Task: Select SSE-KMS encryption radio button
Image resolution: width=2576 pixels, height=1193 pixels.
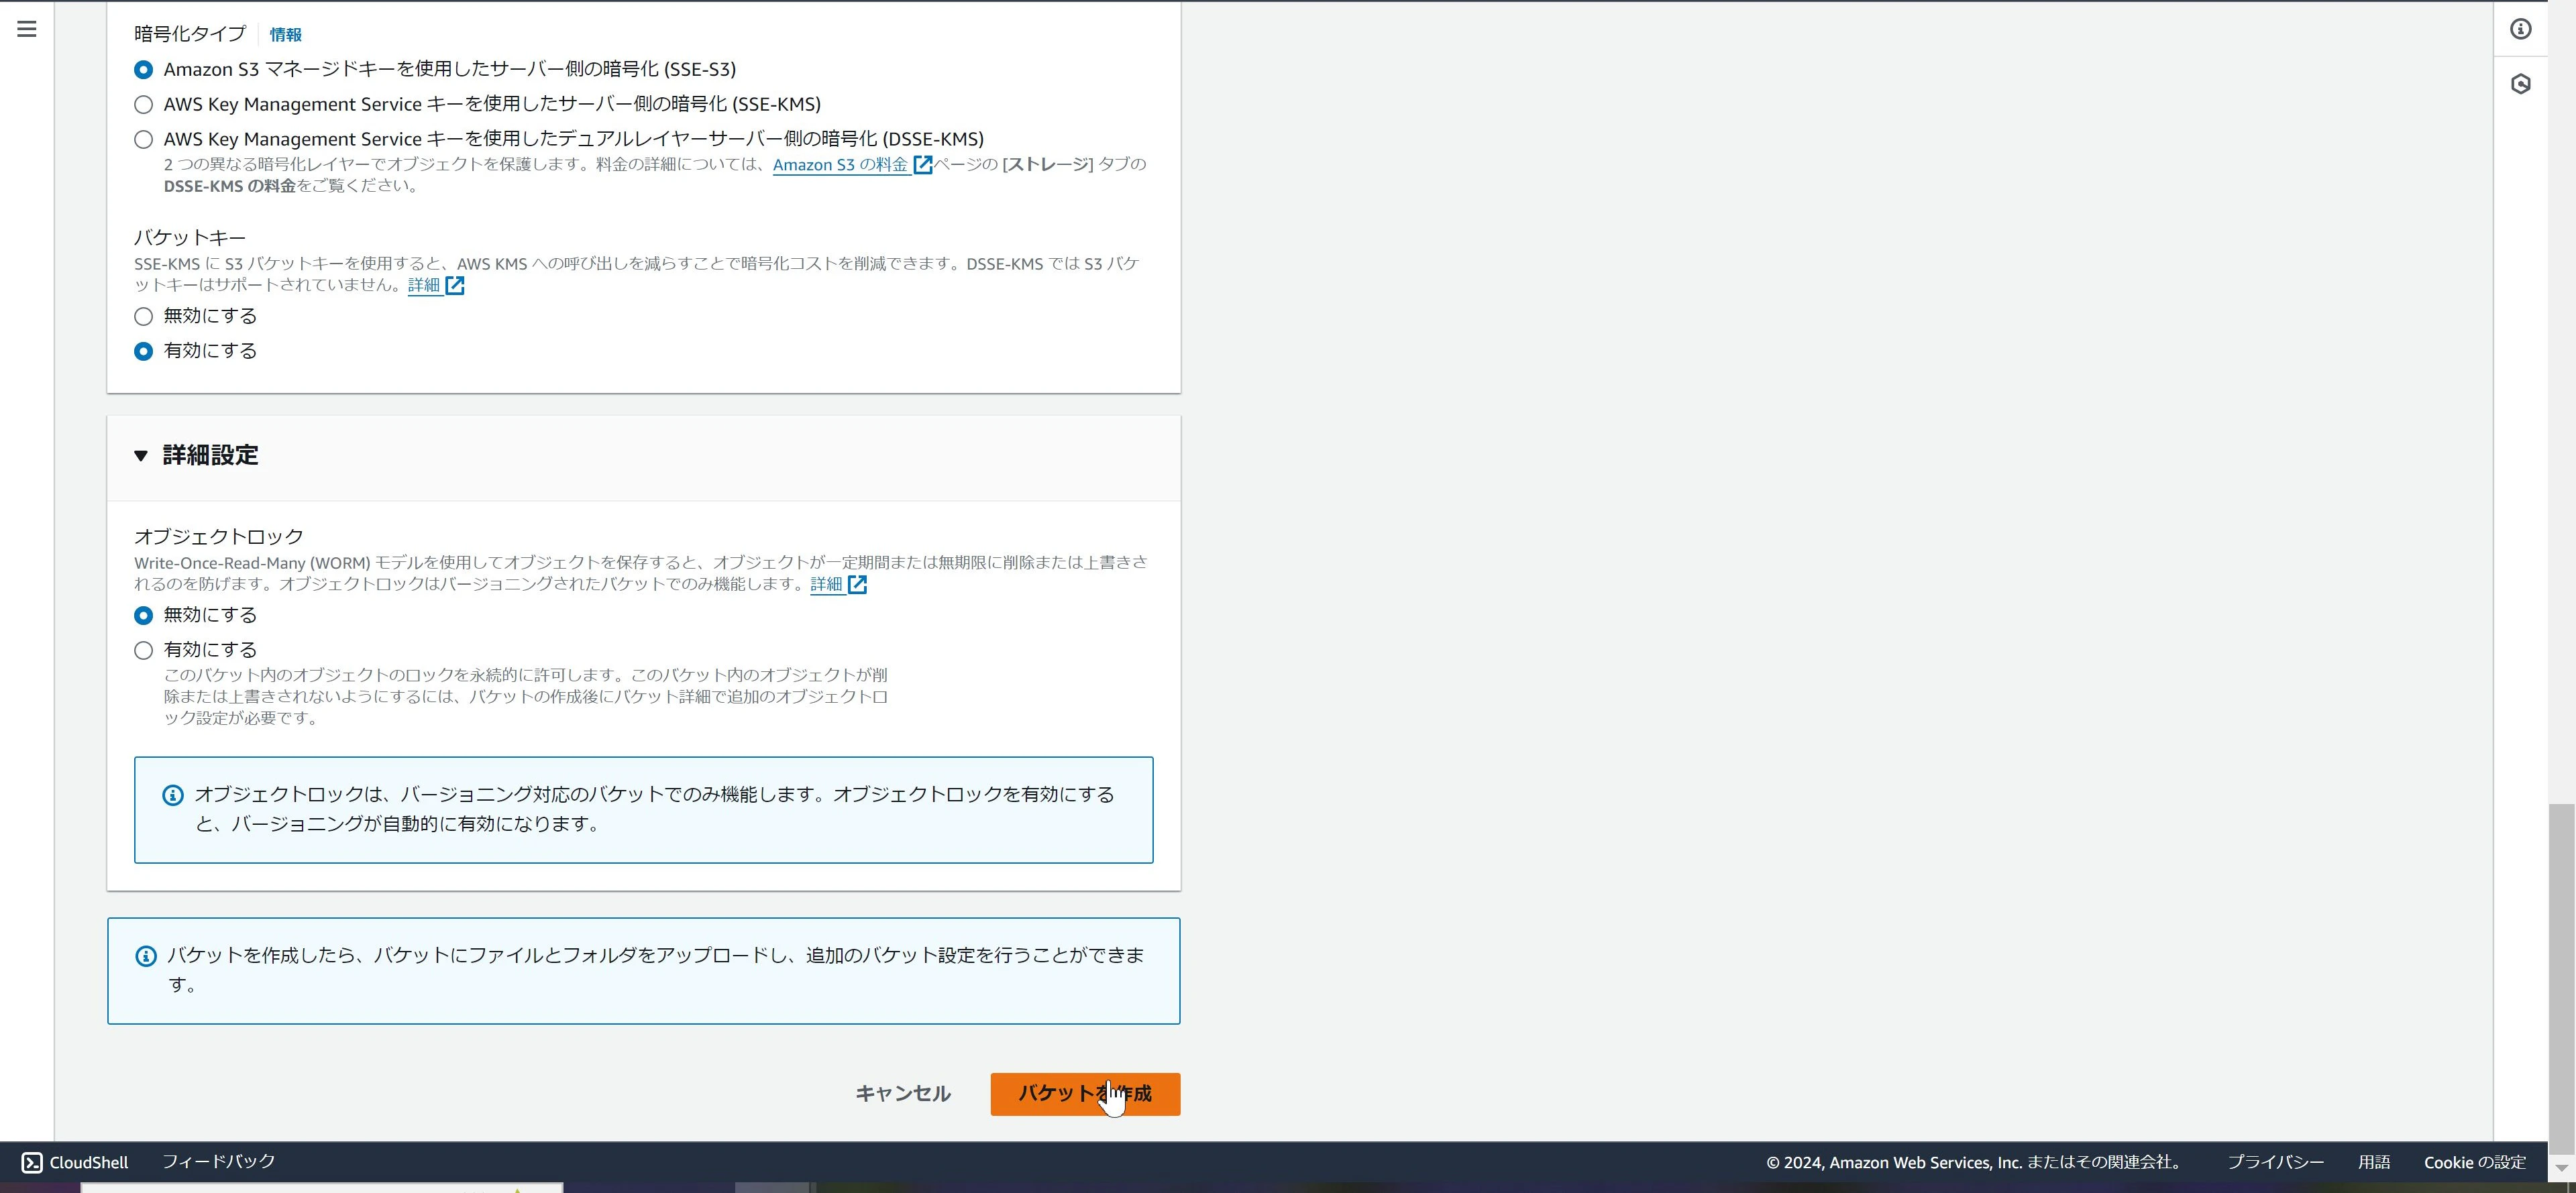Action: pyautogui.click(x=144, y=105)
